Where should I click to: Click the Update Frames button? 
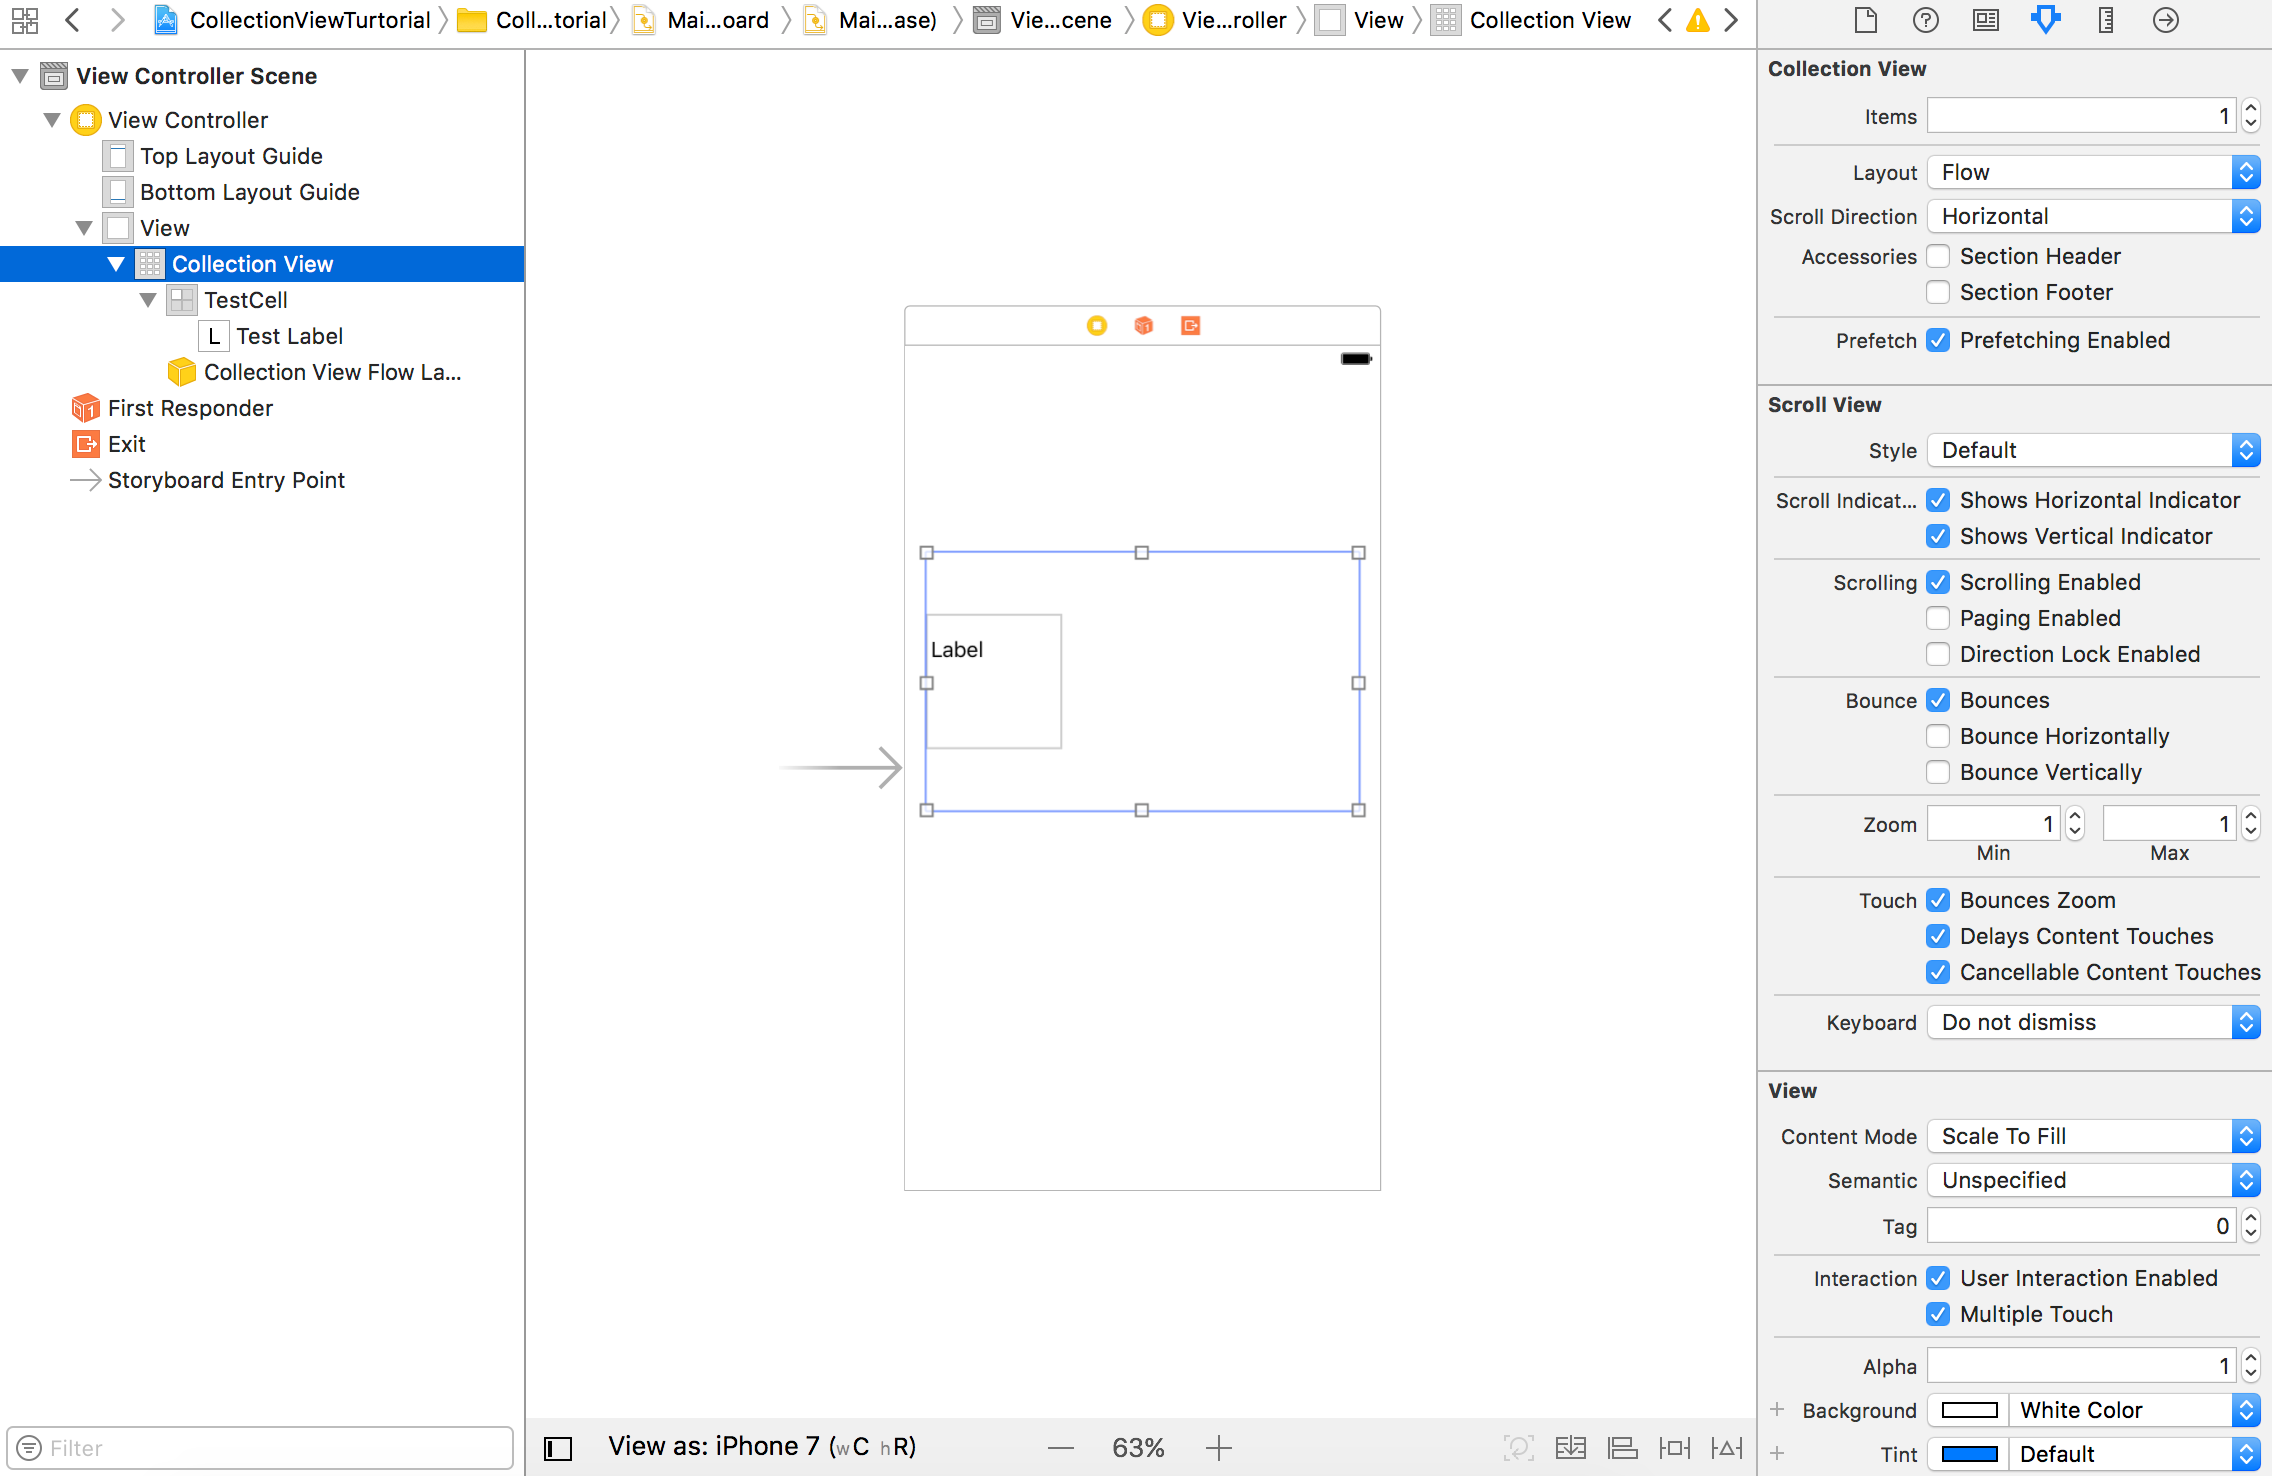point(1518,1448)
